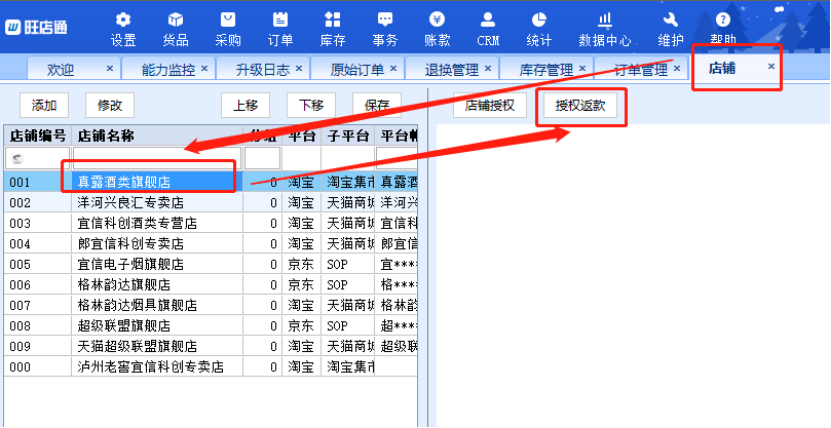Select row 宜信科创酒类专营店

coord(210,224)
